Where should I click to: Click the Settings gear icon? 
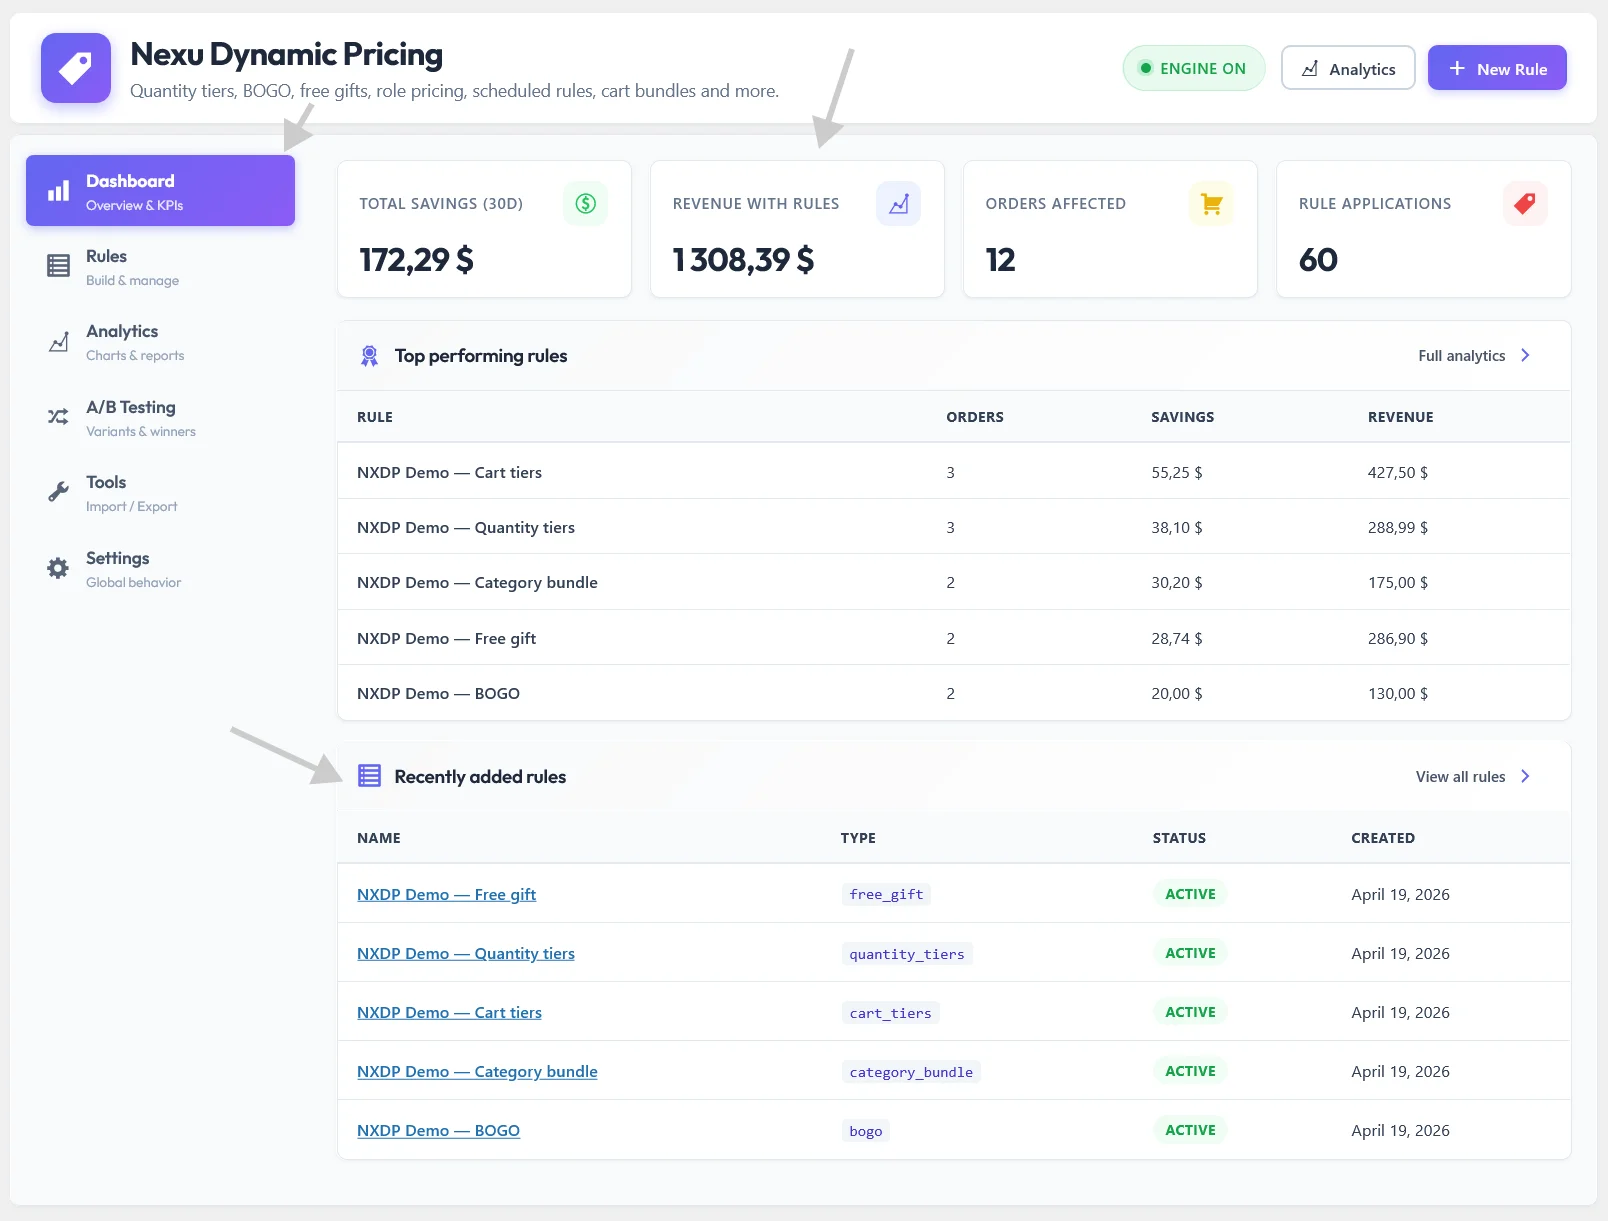[x=59, y=568]
